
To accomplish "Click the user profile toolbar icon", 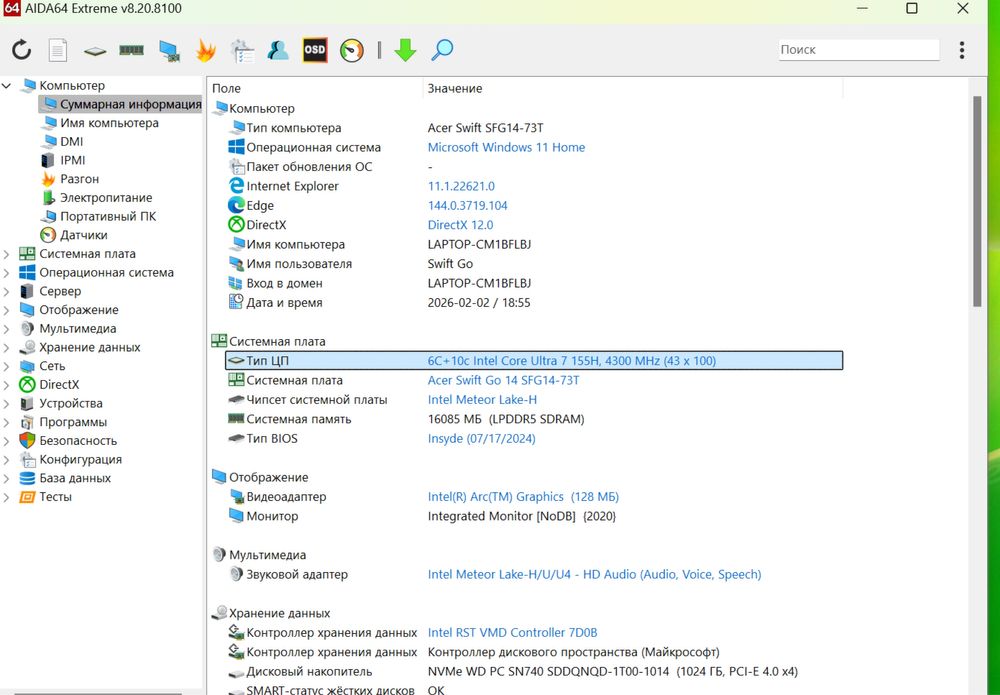I will 278,50.
